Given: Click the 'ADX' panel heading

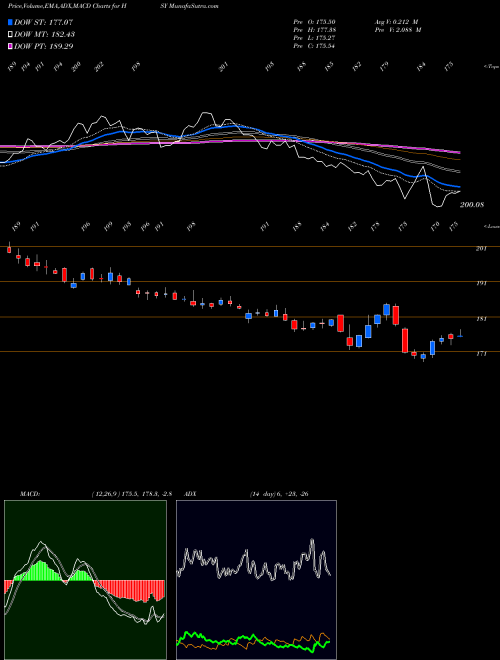Looking at the screenshot, I should coord(189,494).
